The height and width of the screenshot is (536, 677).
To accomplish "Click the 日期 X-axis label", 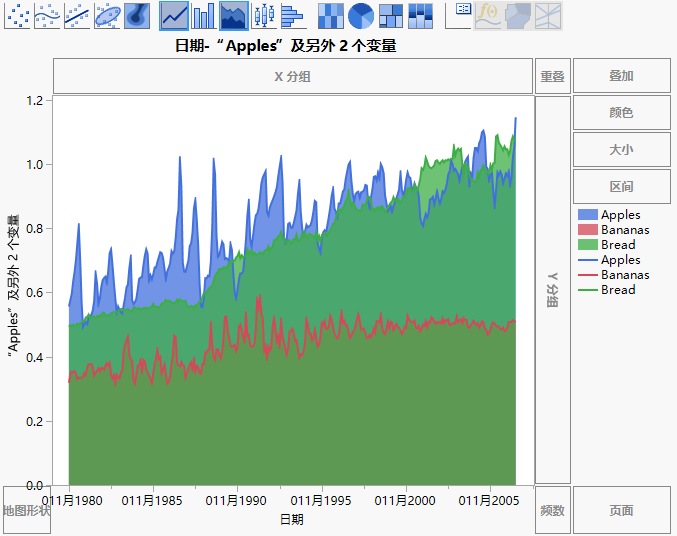I will 292,520.
